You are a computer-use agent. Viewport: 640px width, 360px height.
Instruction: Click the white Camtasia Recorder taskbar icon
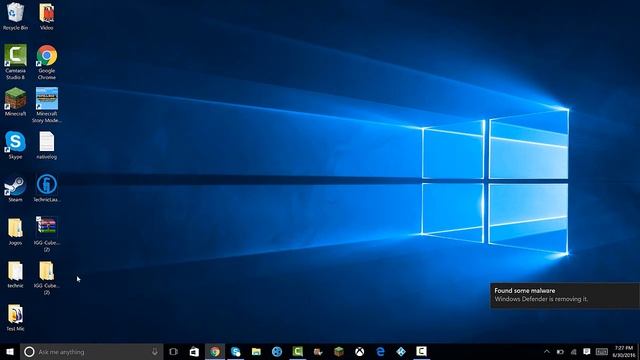pyautogui.click(x=422, y=351)
